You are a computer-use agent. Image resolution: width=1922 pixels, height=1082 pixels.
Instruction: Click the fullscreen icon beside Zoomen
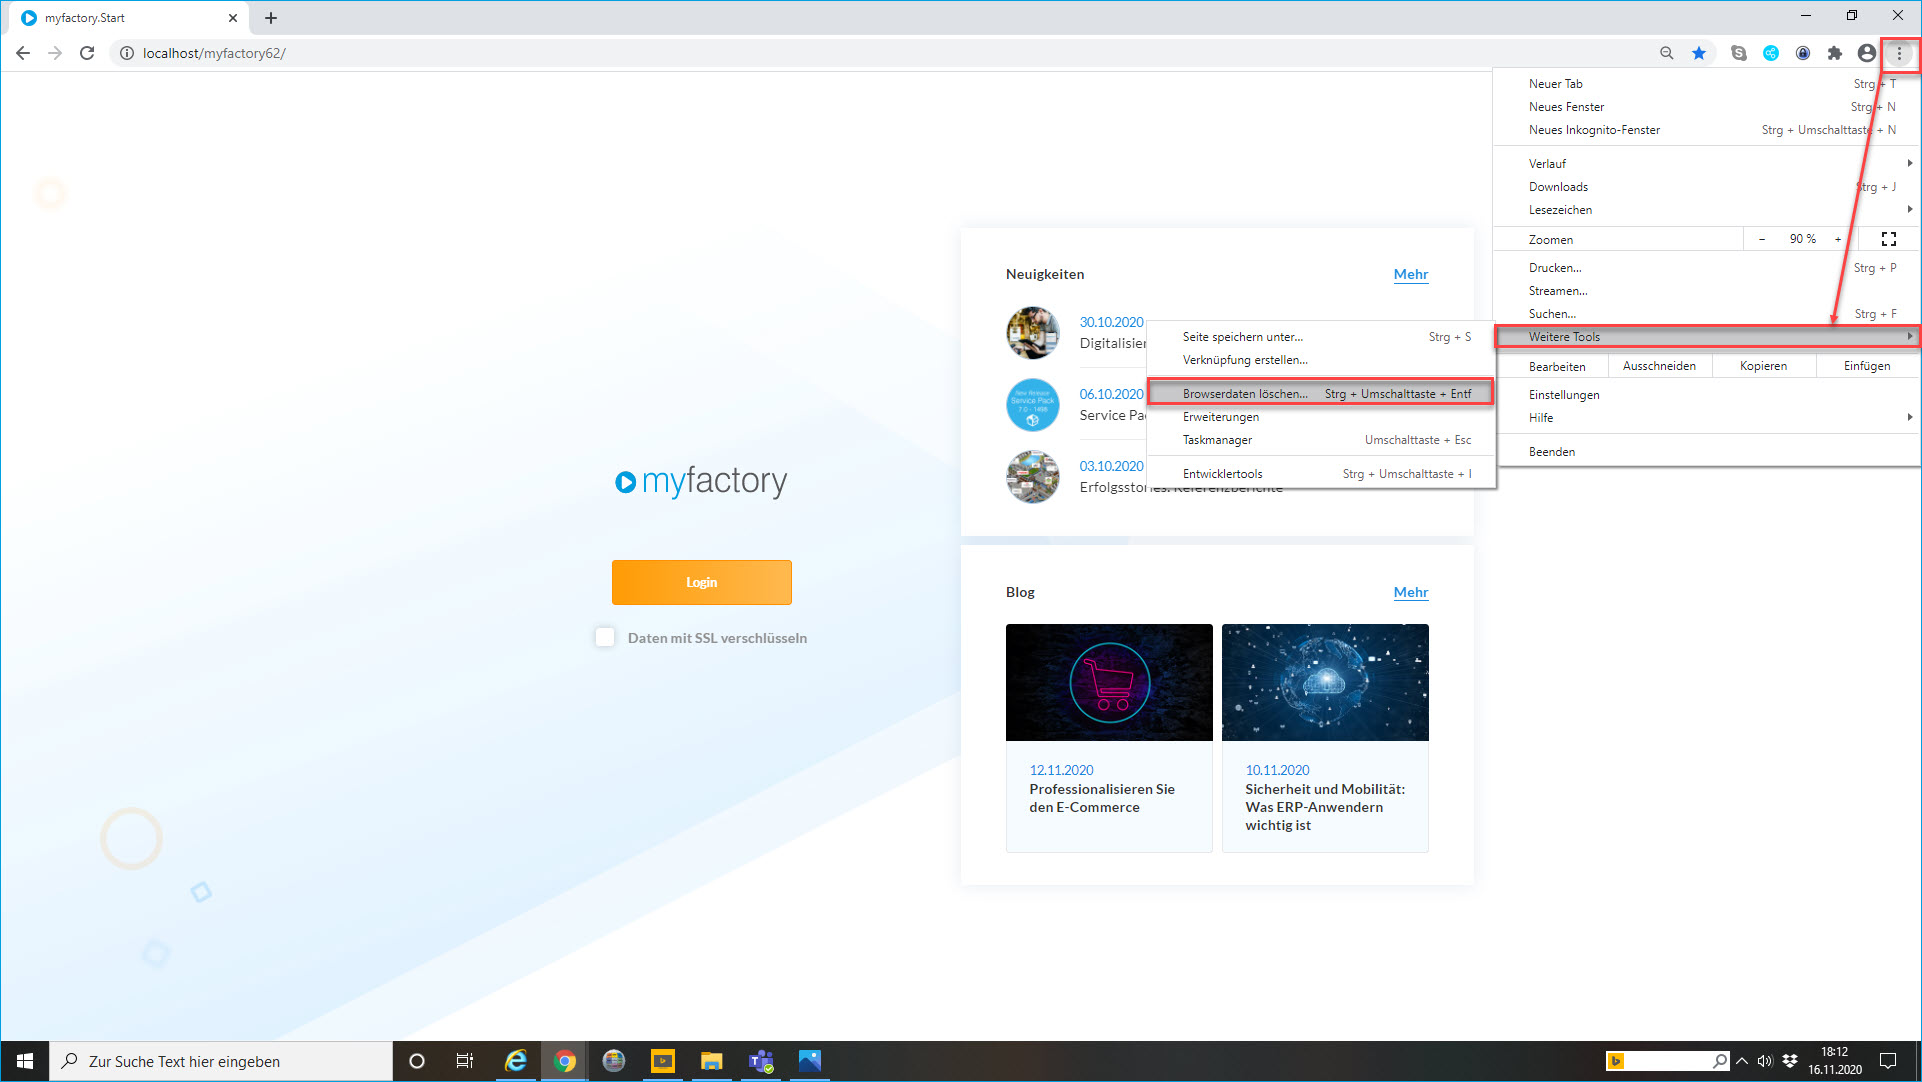[x=1888, y=239]
